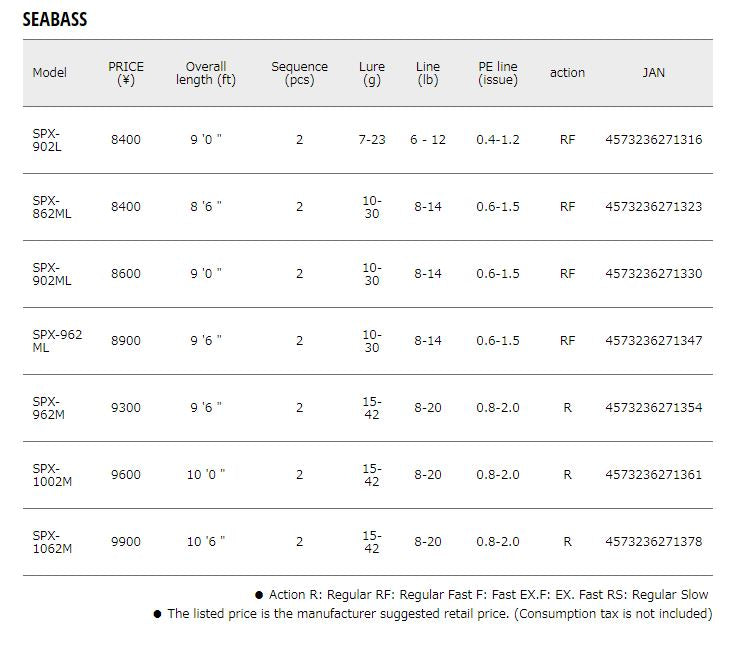
Task: Select the SPX-902L model cell
Action: pos(46,140)
